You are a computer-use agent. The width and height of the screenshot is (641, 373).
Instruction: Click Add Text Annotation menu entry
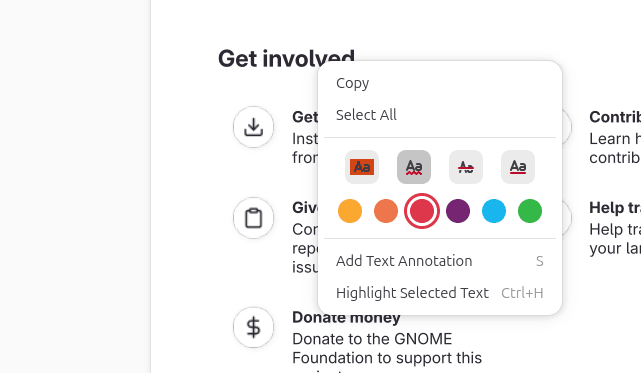[x=440, y=261]
